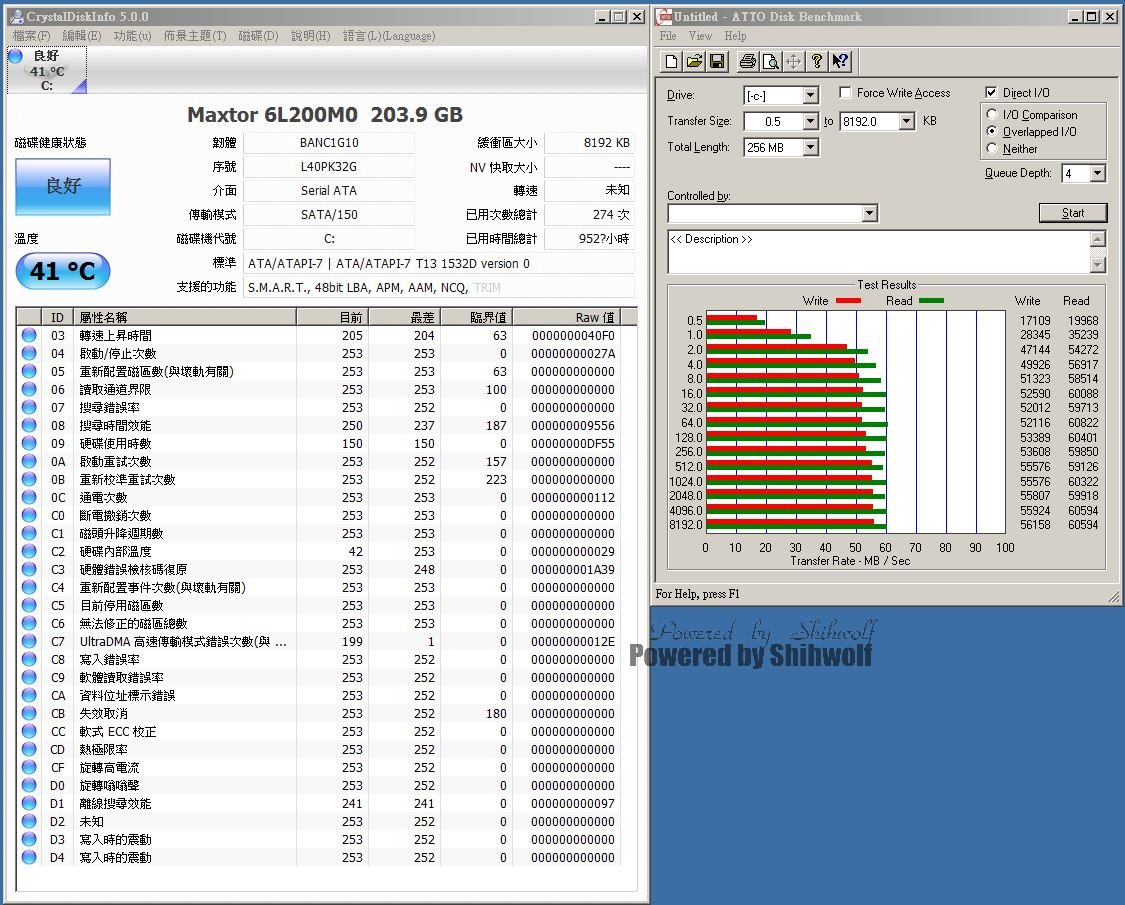Open the Help menu in ATTO
Viewport: 1125px width, 905px height.
(735, 36)
